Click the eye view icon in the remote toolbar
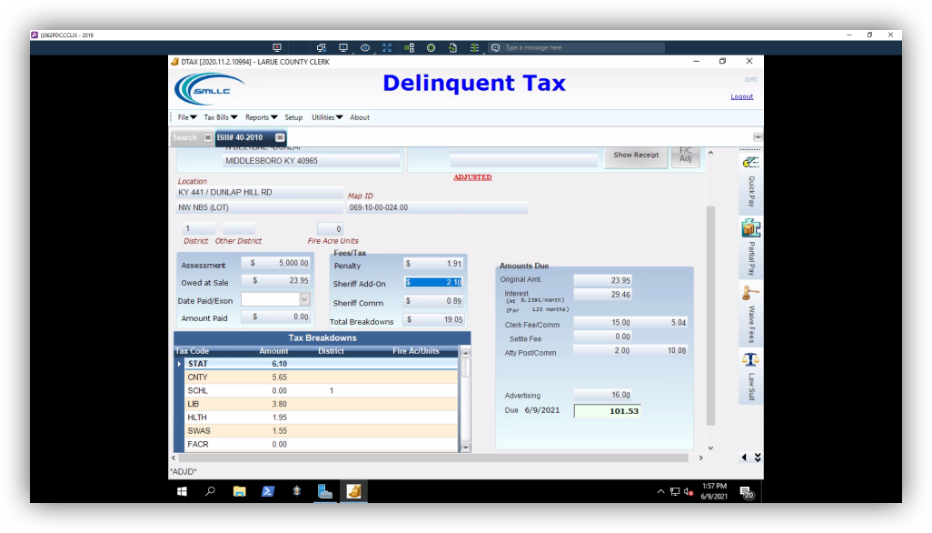This screenshot has width=932, height=533. click(x=365, y=48)
